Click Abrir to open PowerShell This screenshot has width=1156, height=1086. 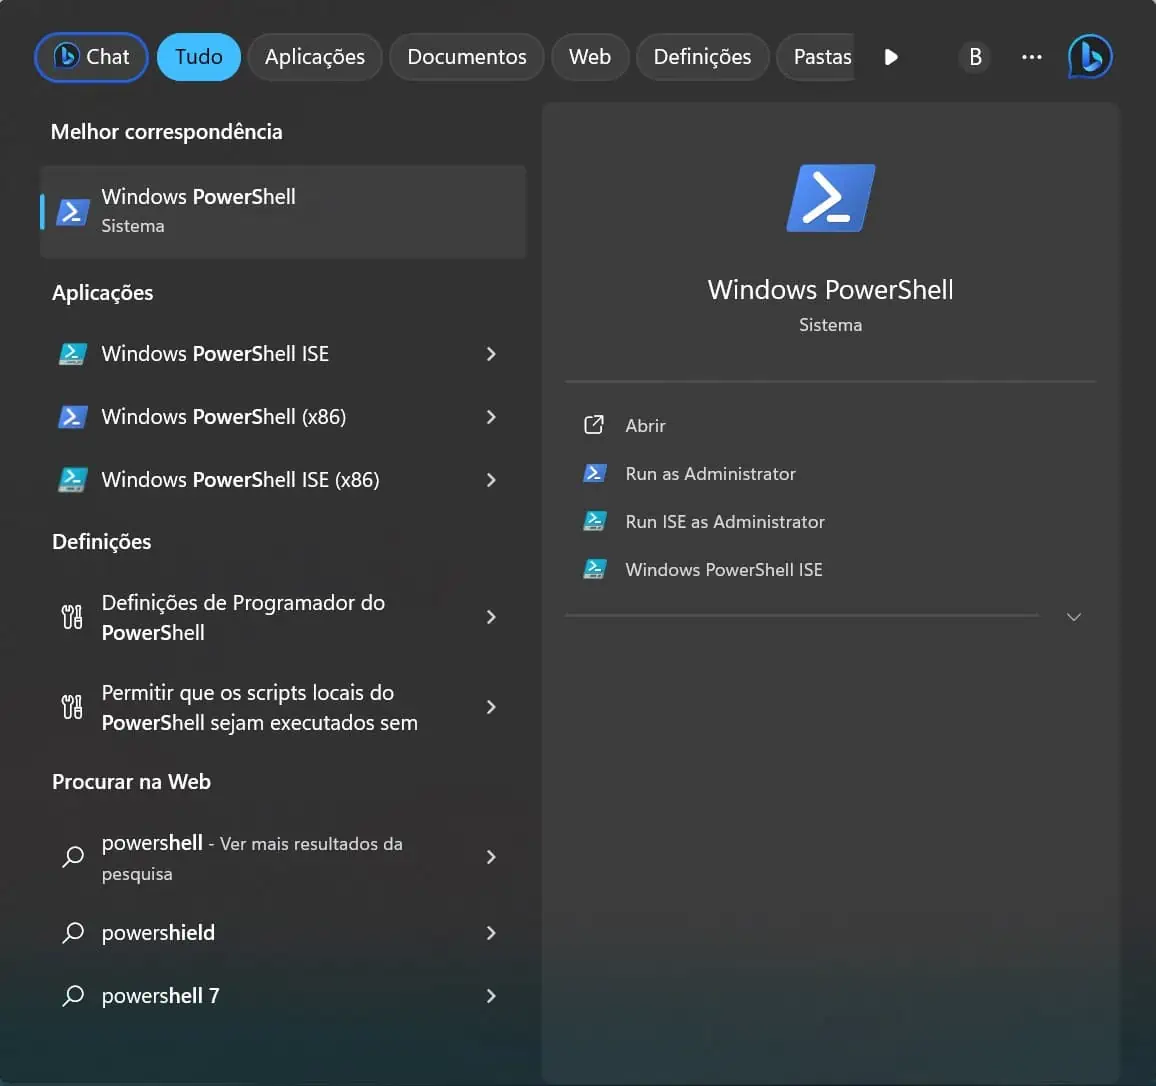point(645,426)
